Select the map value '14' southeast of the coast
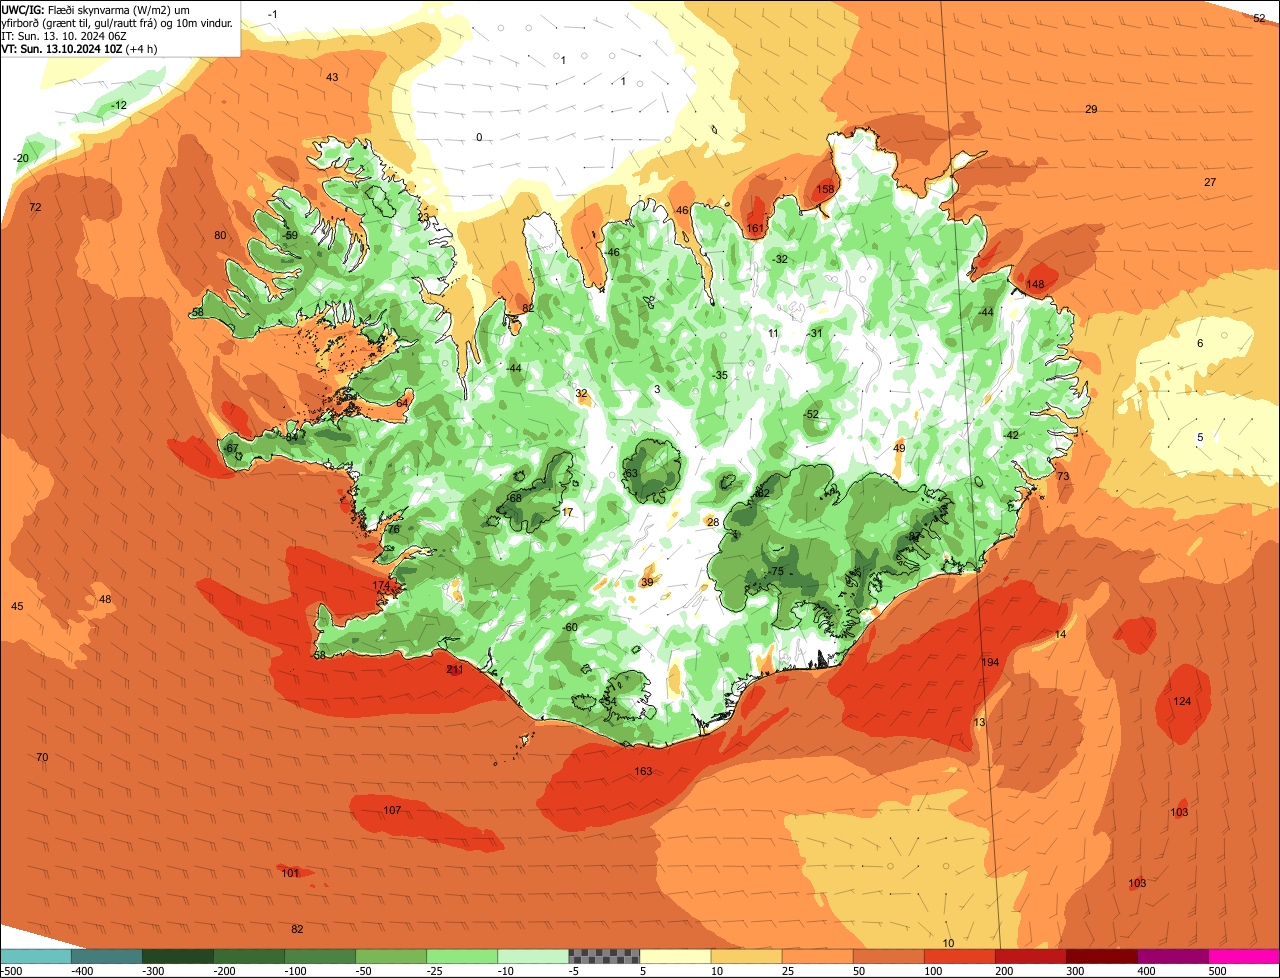The height and width of the screenshot is (978, 1280). tap(1060, 634)
